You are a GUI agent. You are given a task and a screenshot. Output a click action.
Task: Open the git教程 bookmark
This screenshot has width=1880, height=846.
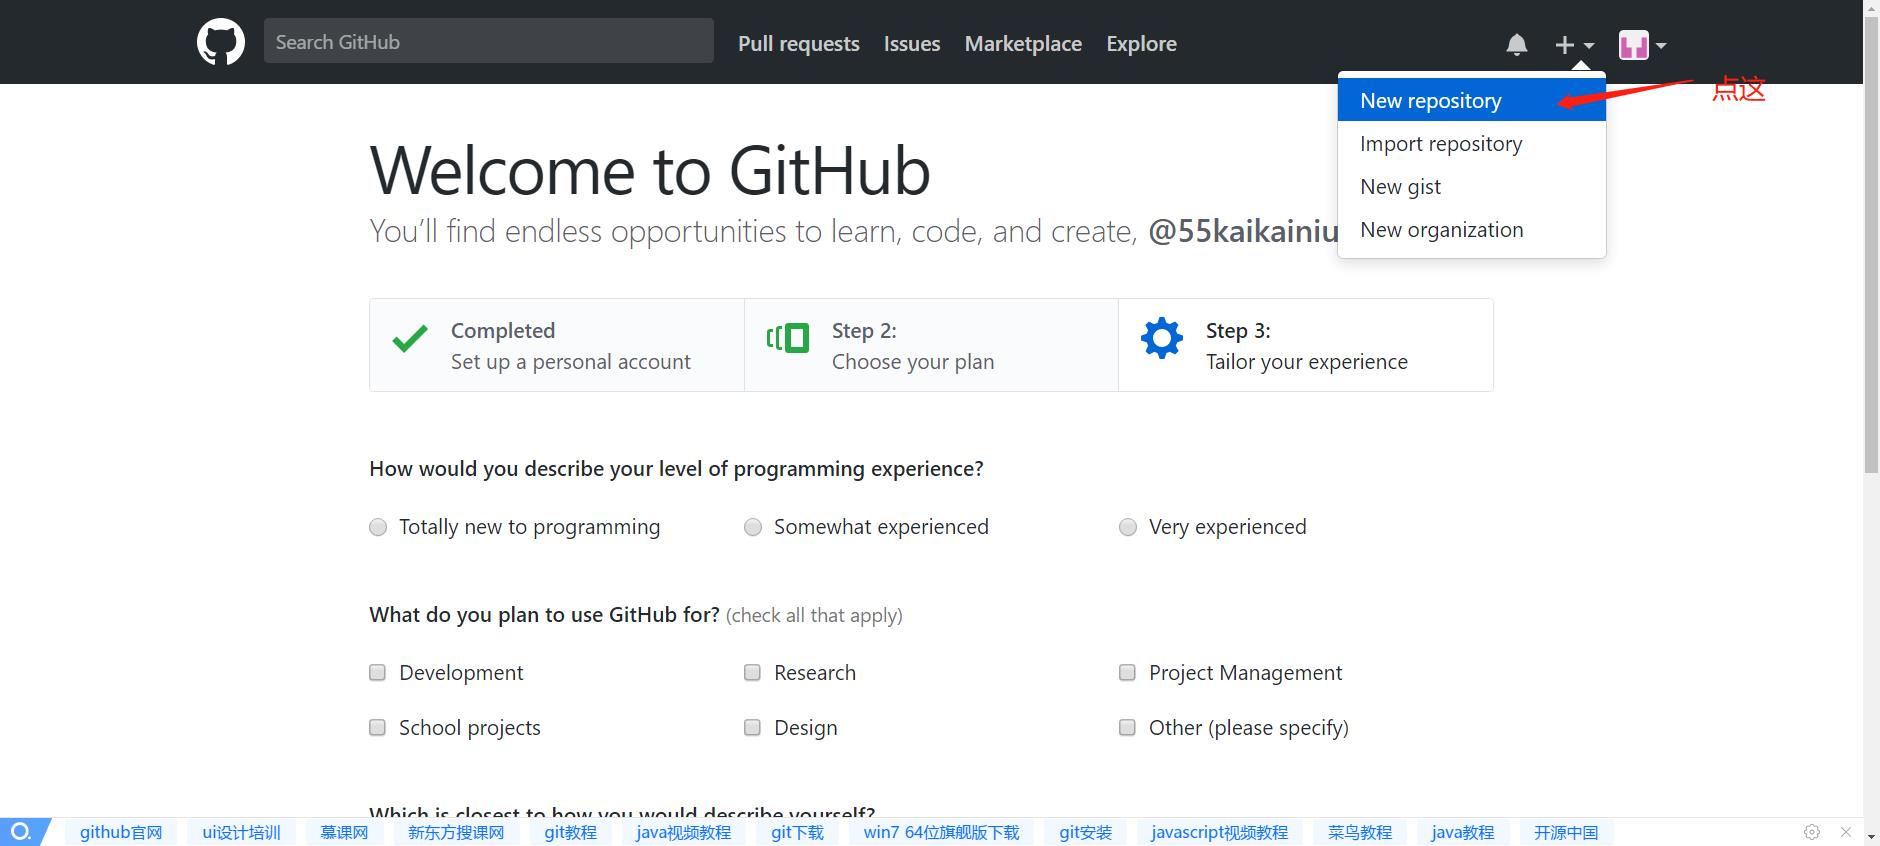570,832
